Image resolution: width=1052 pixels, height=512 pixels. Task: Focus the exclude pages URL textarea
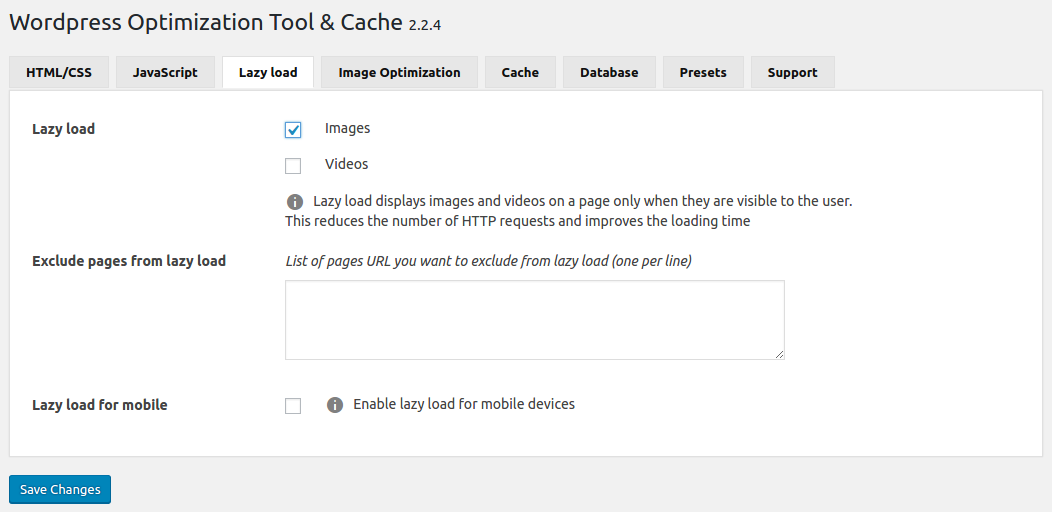pos(535,320)
